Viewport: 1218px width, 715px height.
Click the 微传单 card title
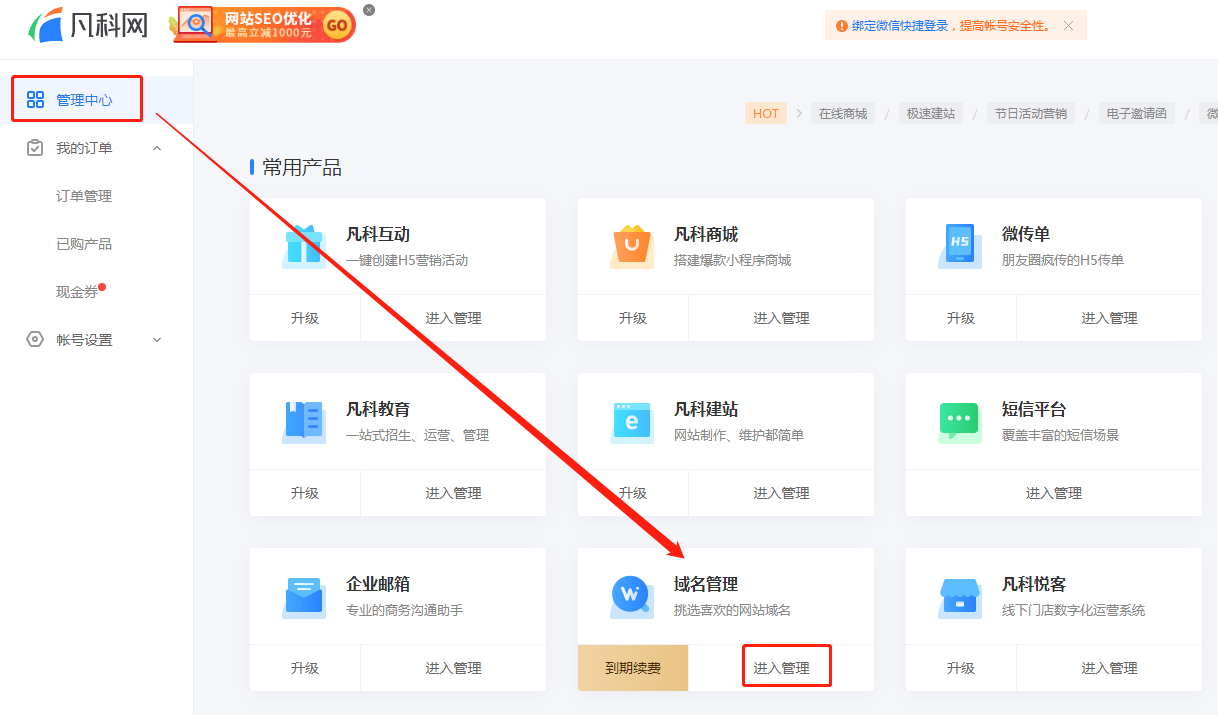1026,235
